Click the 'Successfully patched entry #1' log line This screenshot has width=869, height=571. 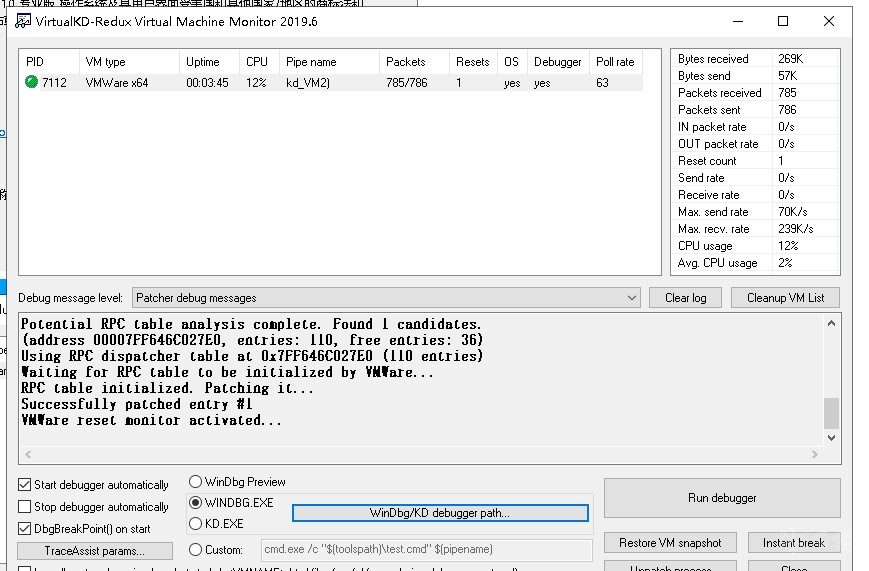[137, 404]
